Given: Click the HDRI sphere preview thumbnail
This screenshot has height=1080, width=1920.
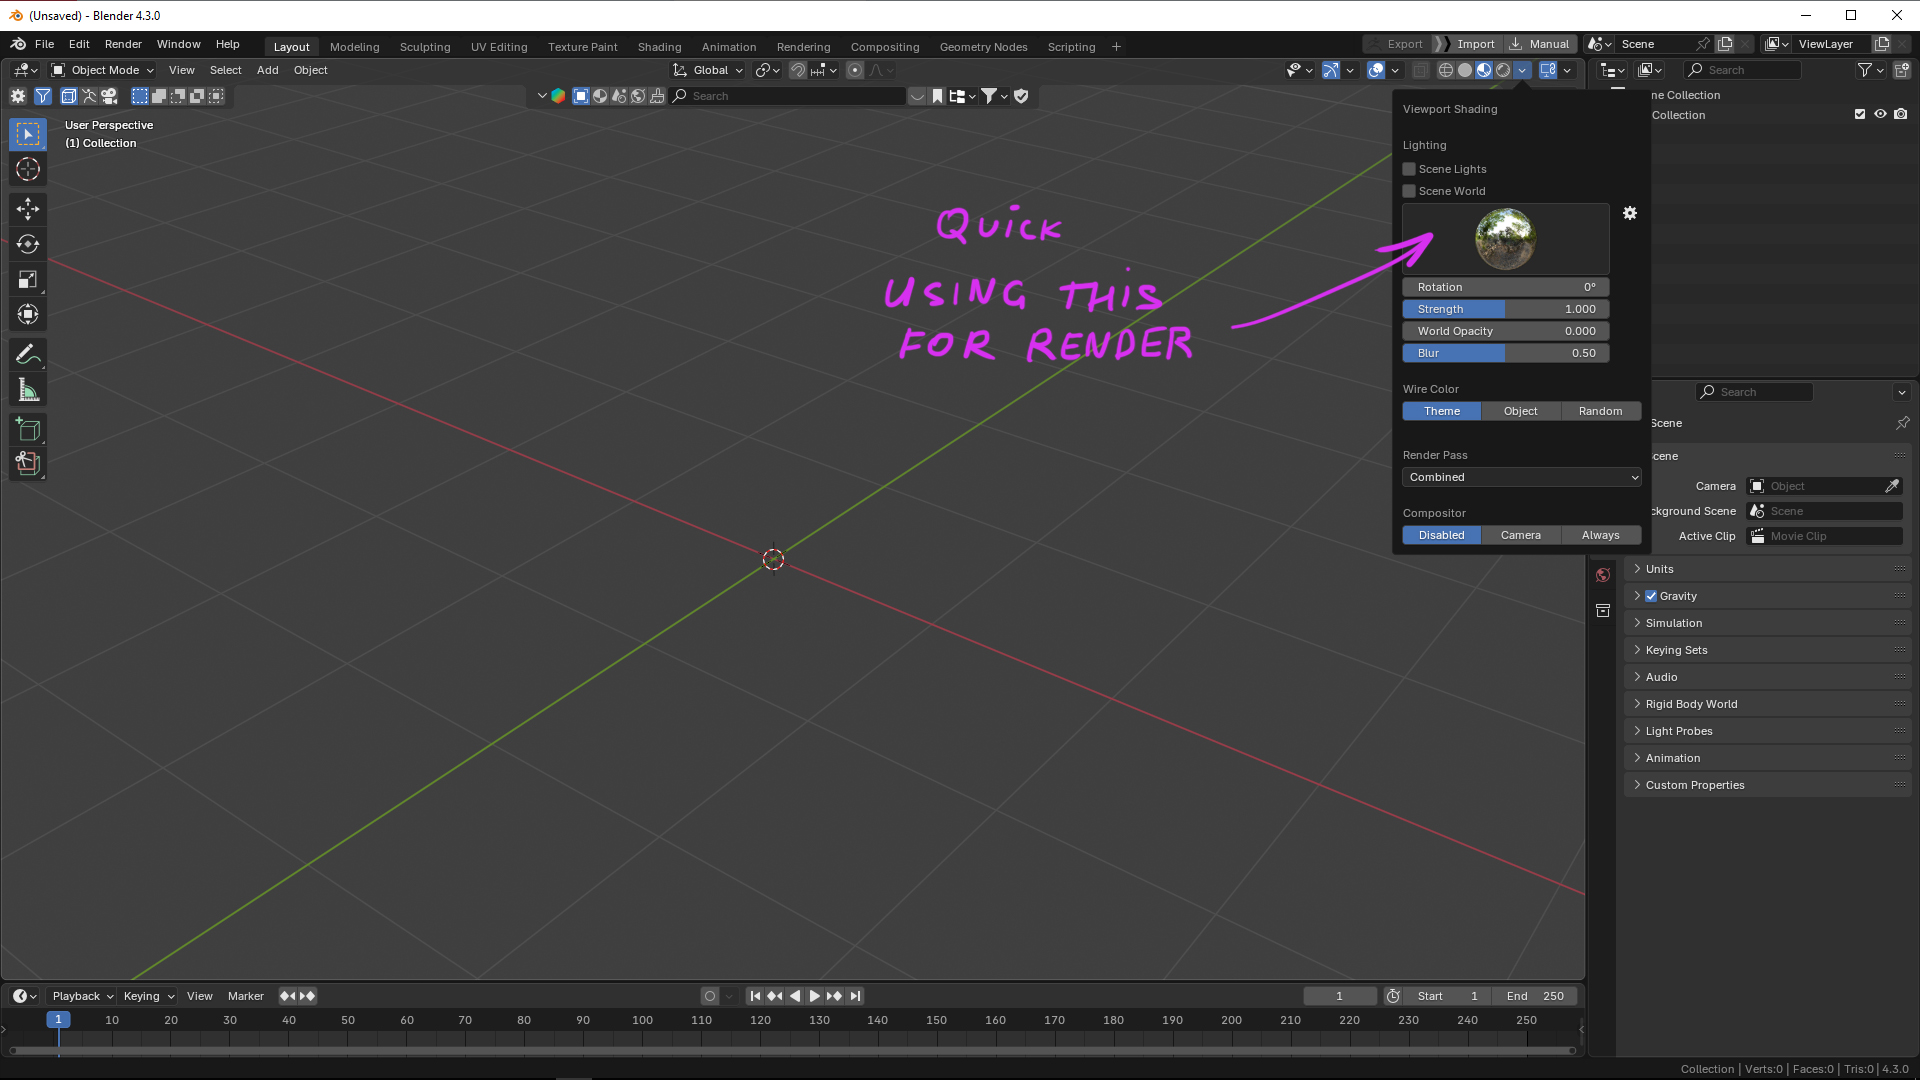Looking at the screenshot, I should point(1505,239).
